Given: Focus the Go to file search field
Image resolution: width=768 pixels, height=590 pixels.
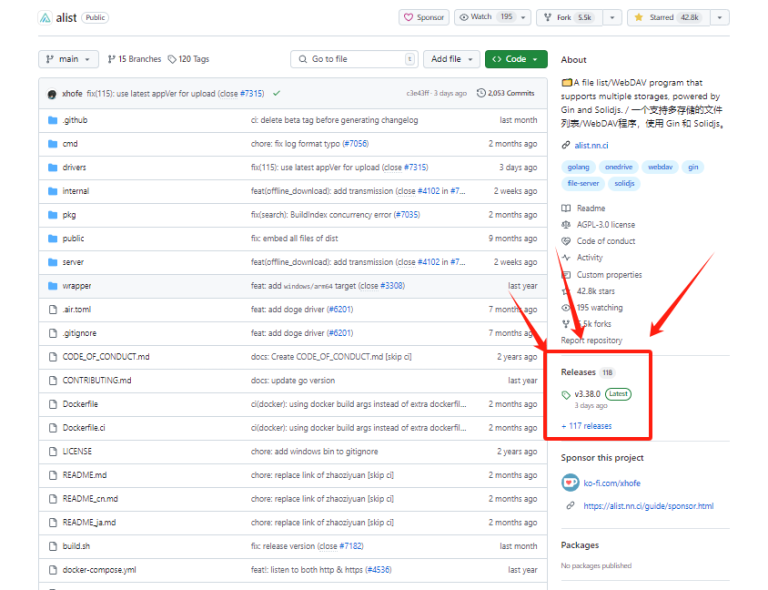Looking at the screenshot, I should pyautogui.click(x=355, y=59).
